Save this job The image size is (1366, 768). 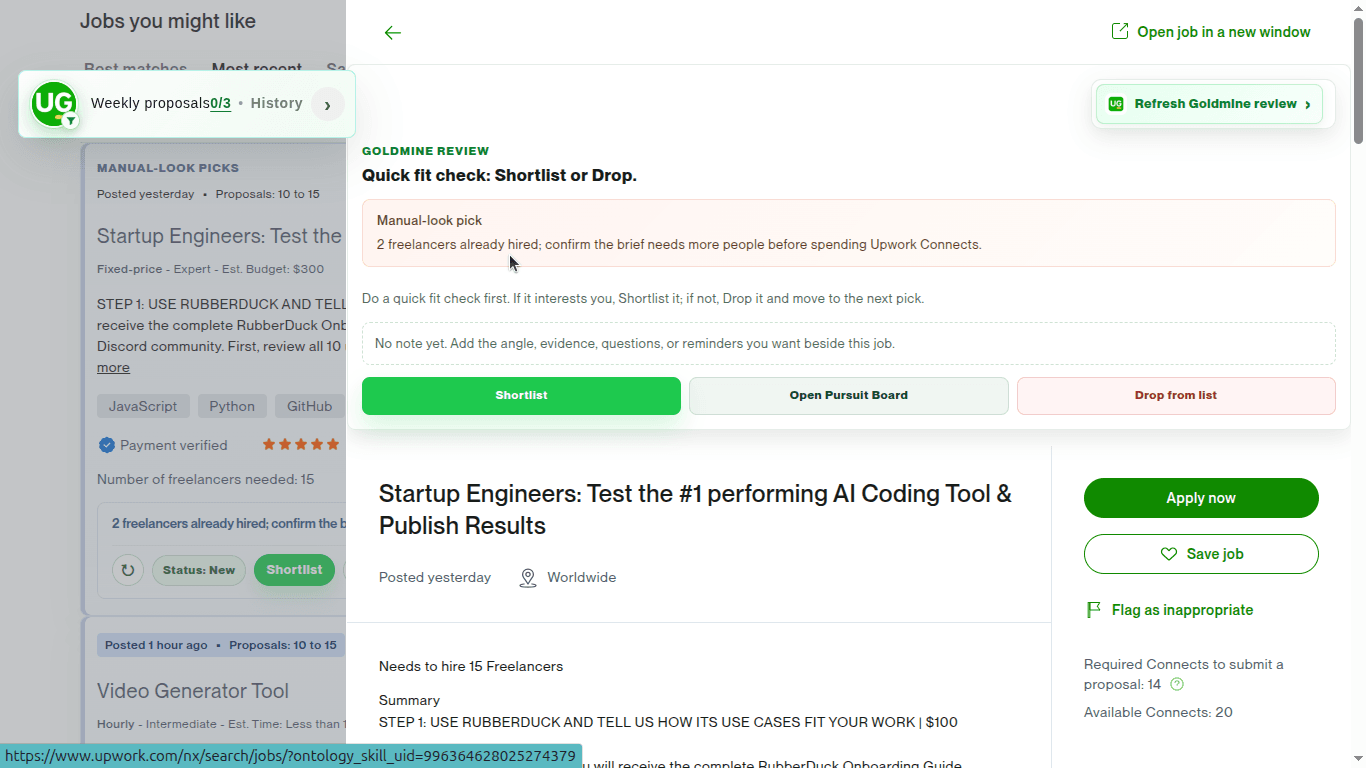[1201, 554]
